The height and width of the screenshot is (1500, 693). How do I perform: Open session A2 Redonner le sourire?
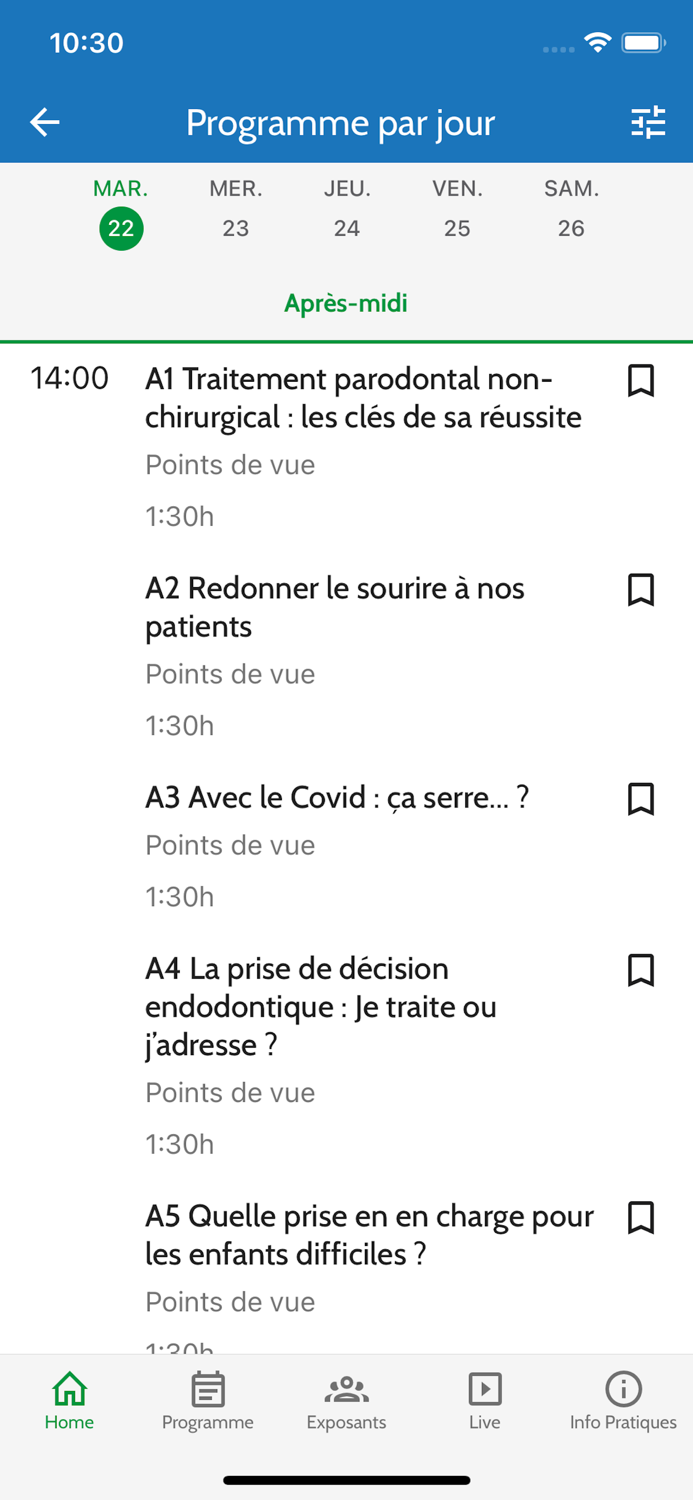[335, 607]
